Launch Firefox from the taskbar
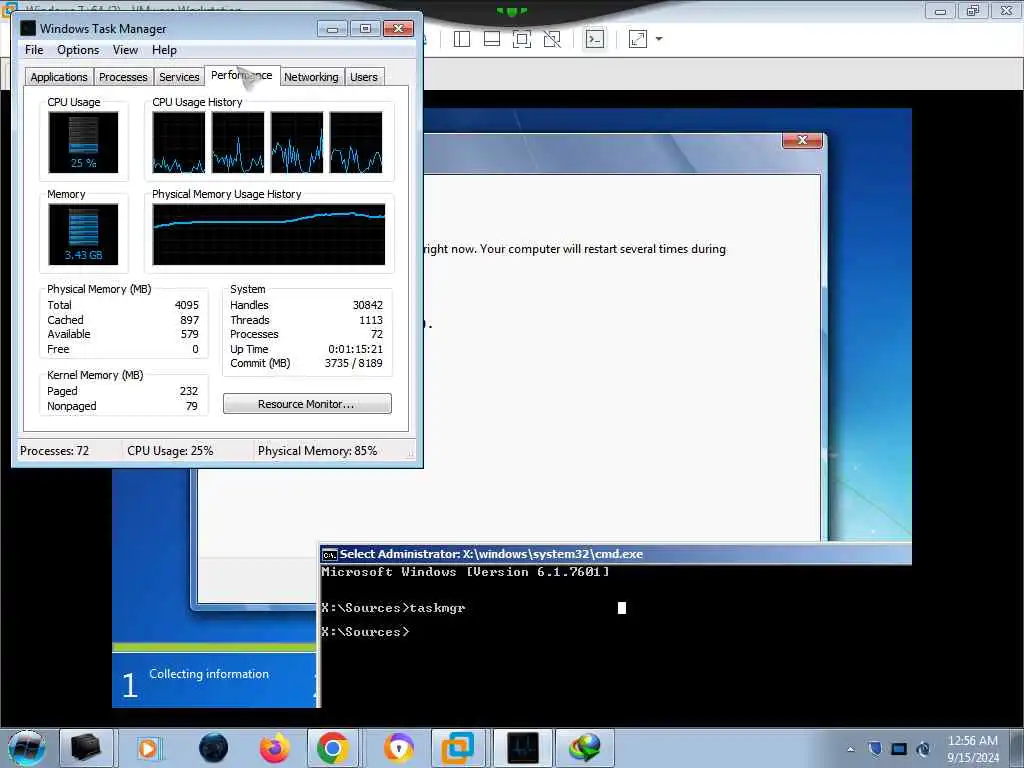 [x=274, y=748]
